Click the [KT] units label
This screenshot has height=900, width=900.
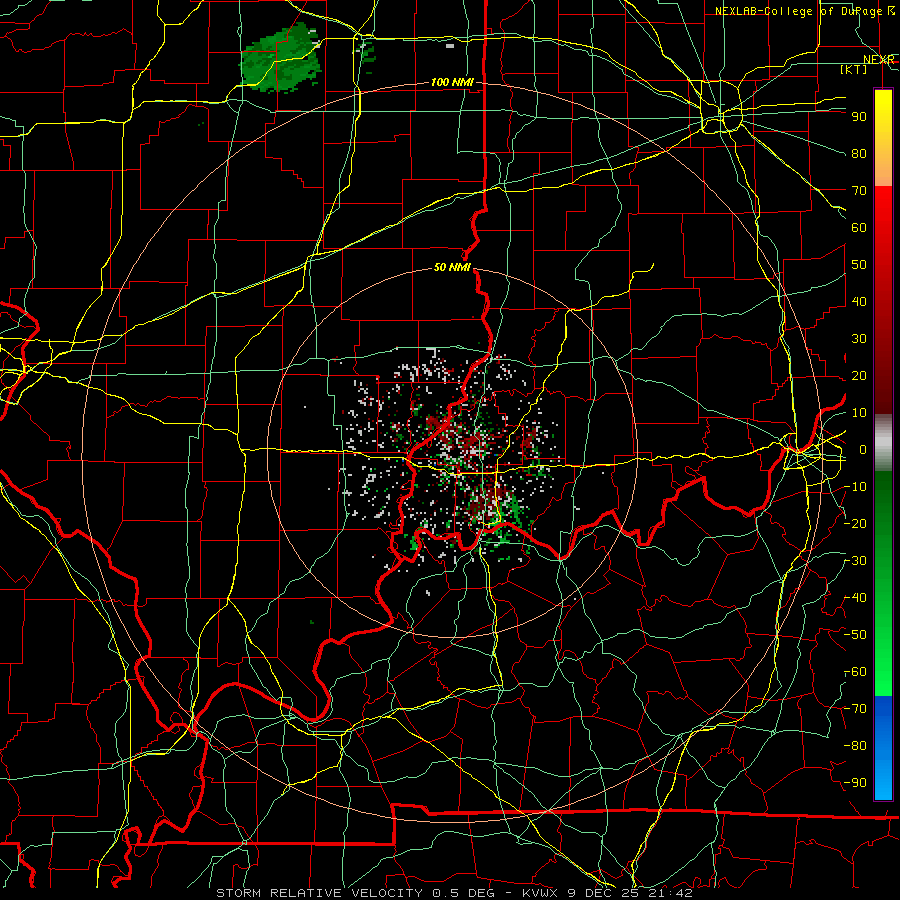point(854,69)
